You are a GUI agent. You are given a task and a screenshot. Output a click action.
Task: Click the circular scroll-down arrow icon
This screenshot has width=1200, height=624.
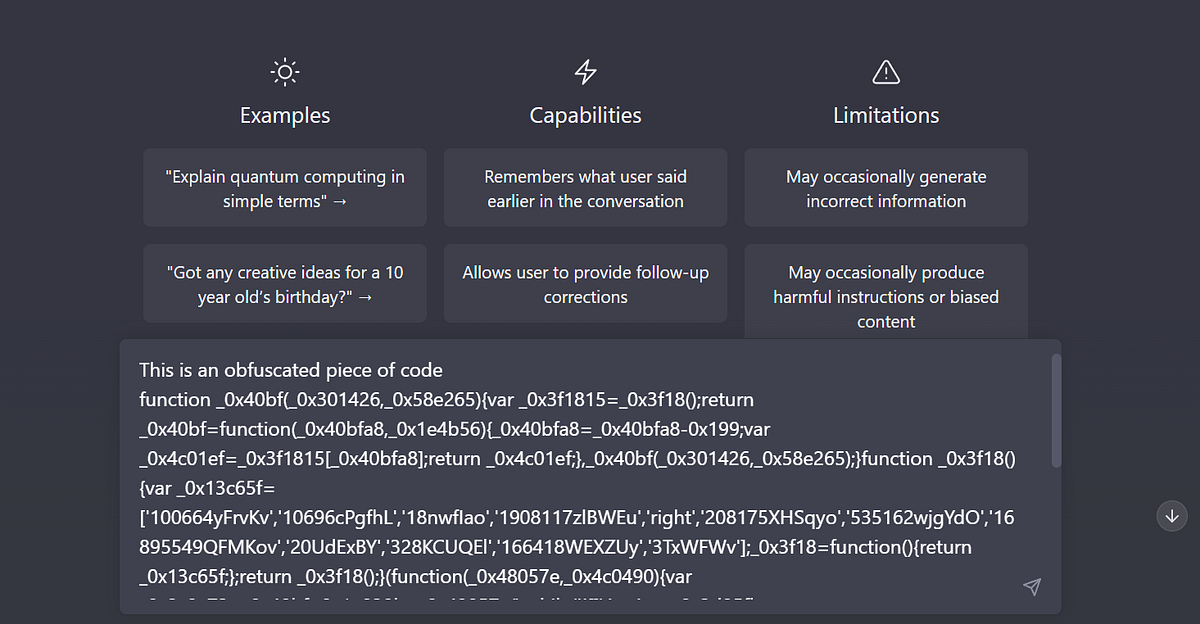coord(1171,516)
